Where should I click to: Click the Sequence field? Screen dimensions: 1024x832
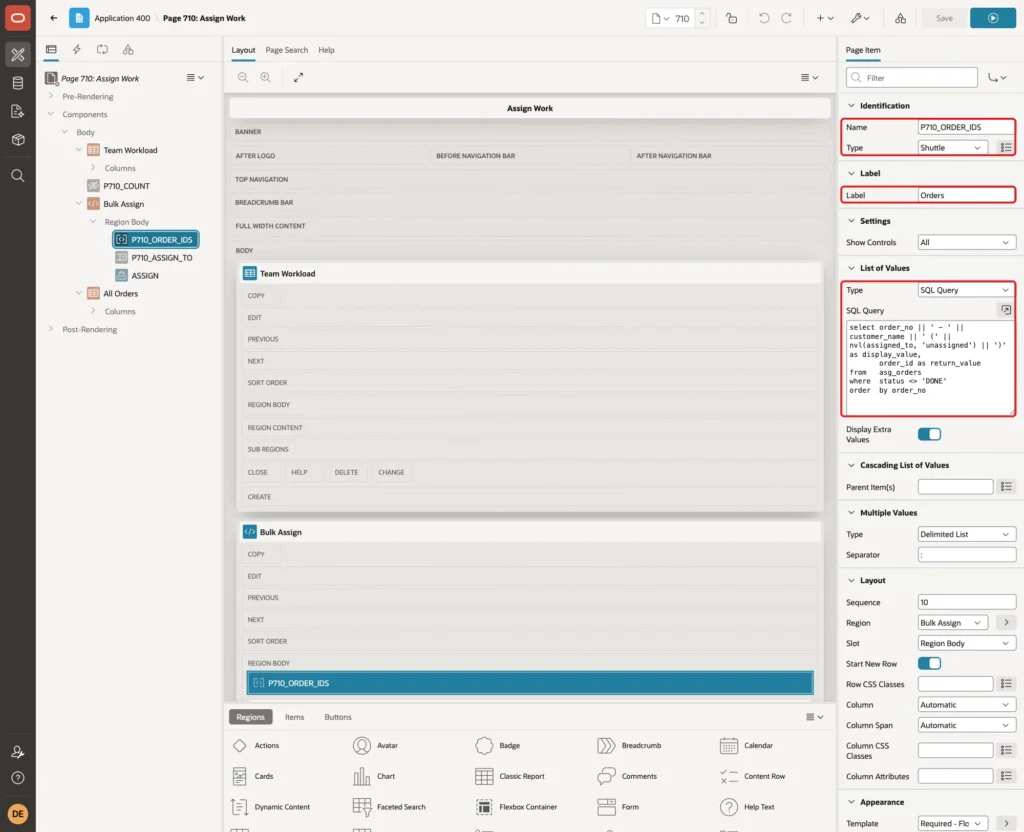[x=967, y=602]
